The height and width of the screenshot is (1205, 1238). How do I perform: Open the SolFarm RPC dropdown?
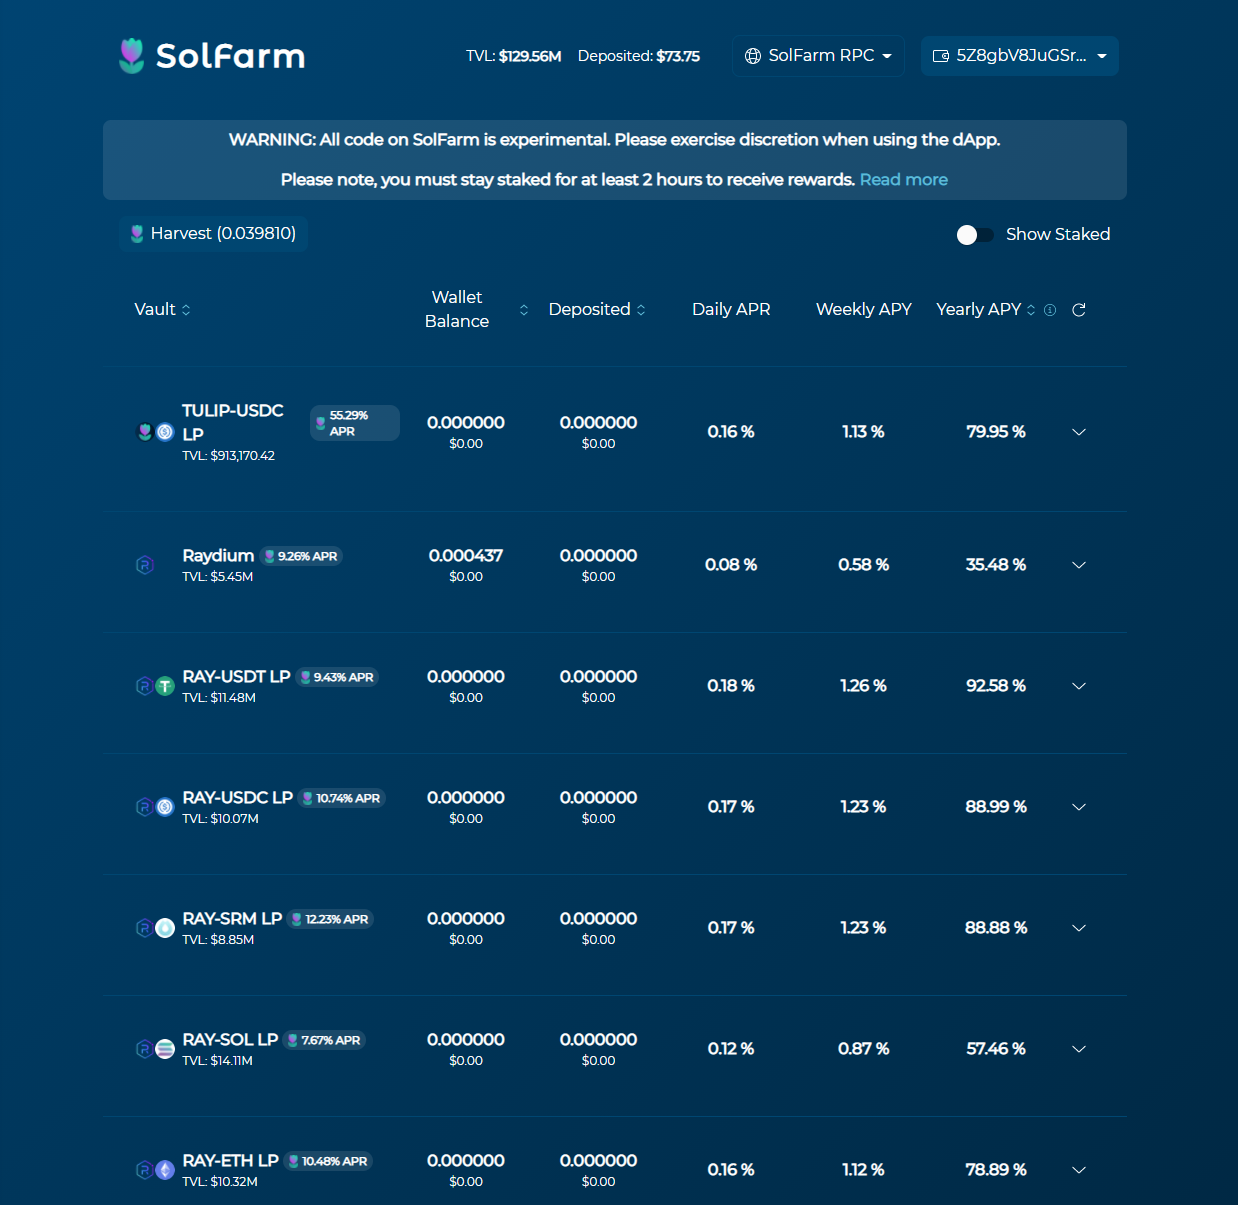tap(818, 56)
